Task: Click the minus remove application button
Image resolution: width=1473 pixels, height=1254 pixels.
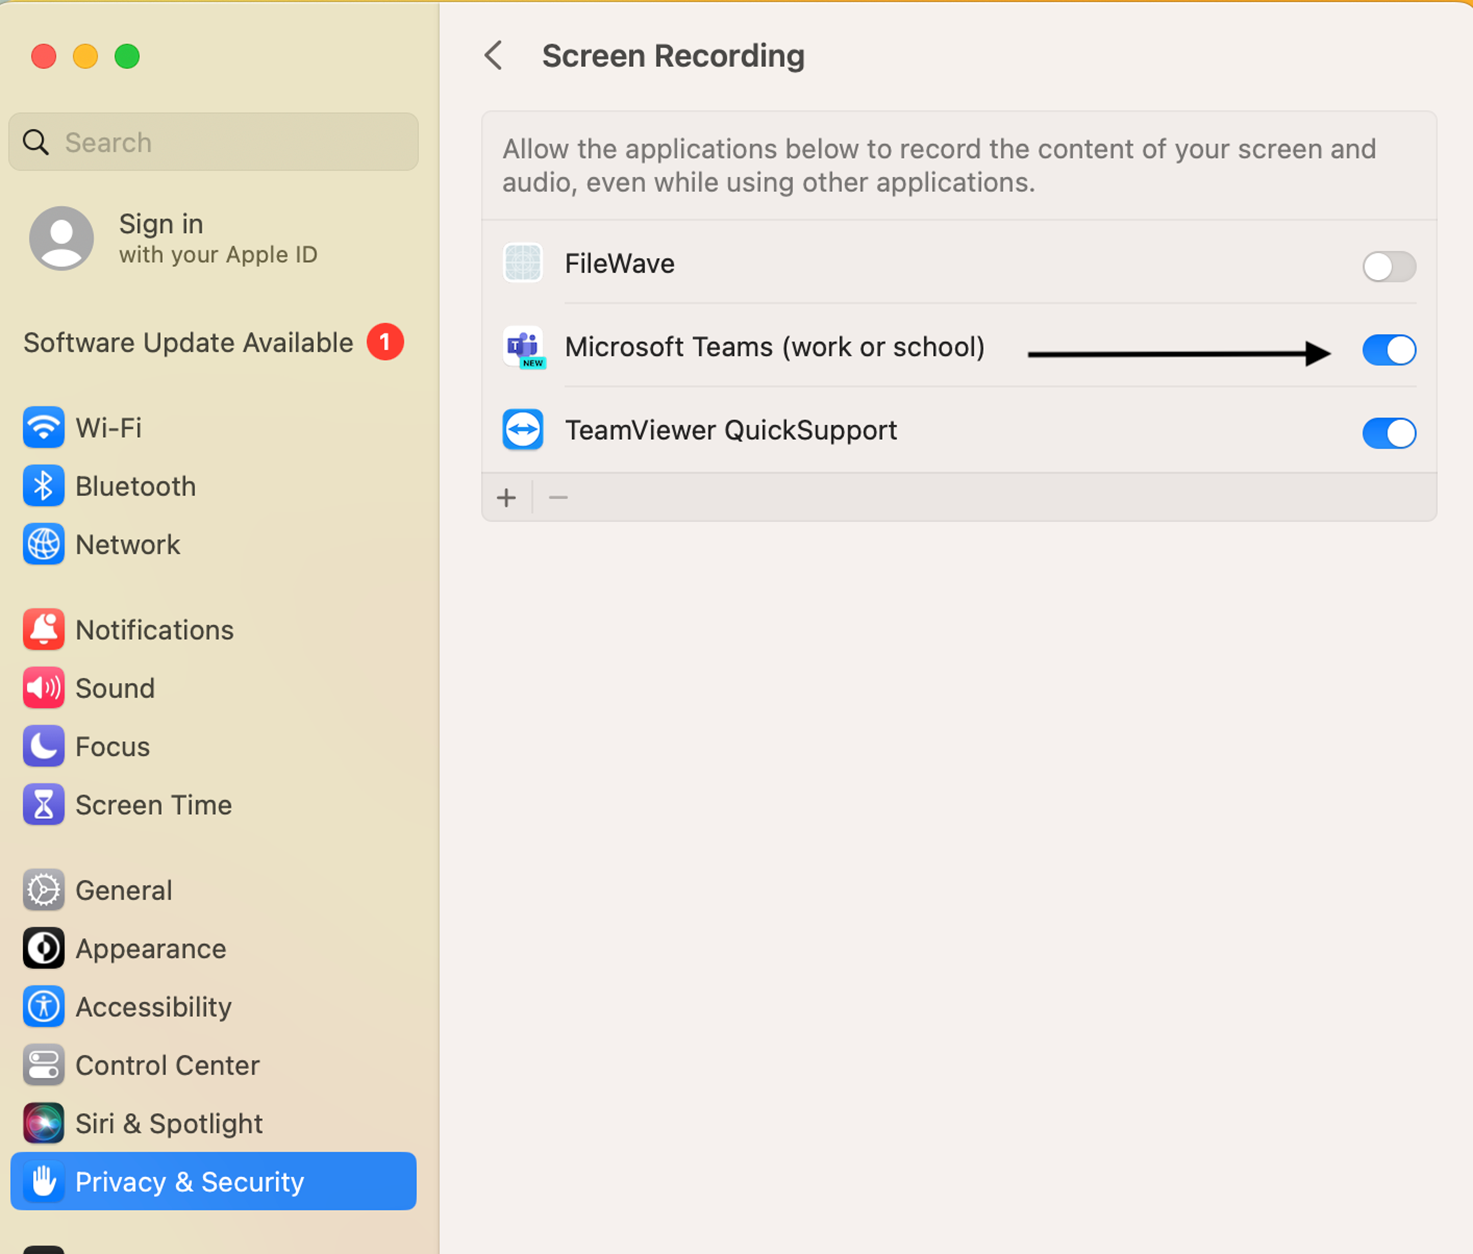Action: pyautogui.click(x=558, y=498)
